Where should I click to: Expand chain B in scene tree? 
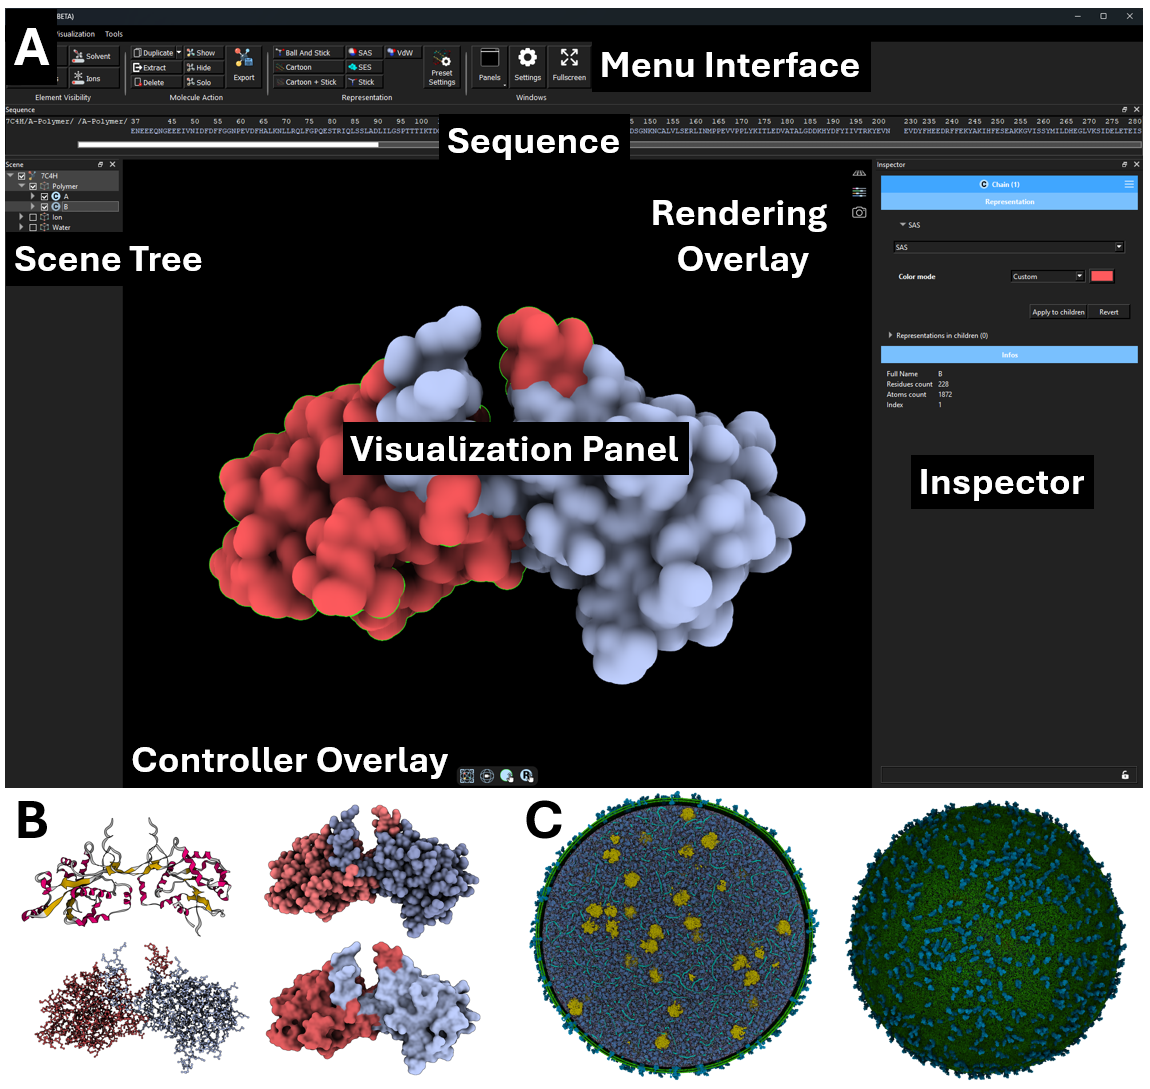pos(33,207)
